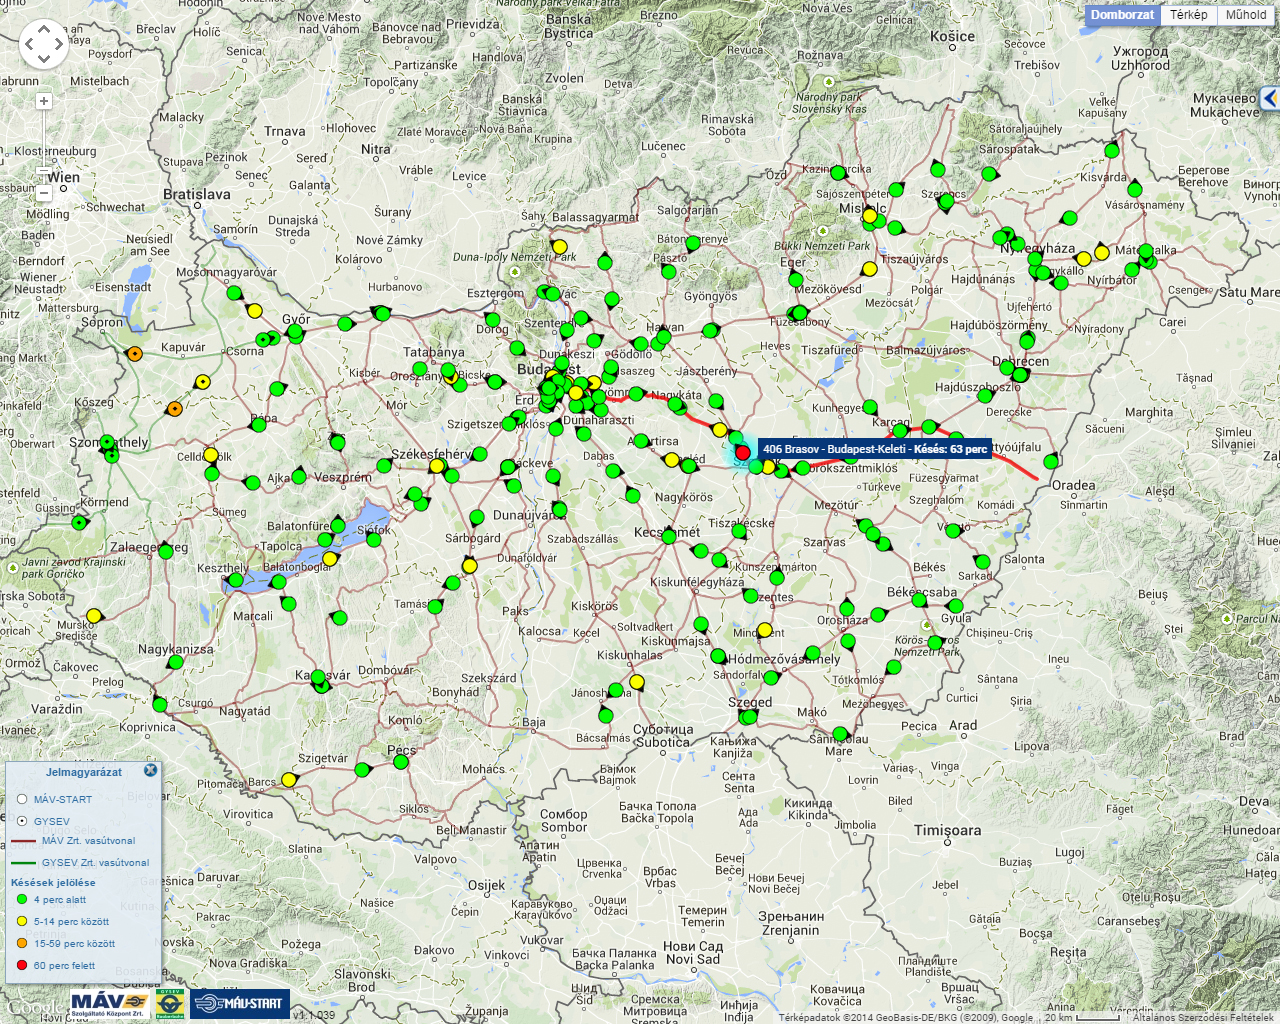Click the yellow train marker at Celldömölk

click(x=211, y=456)
